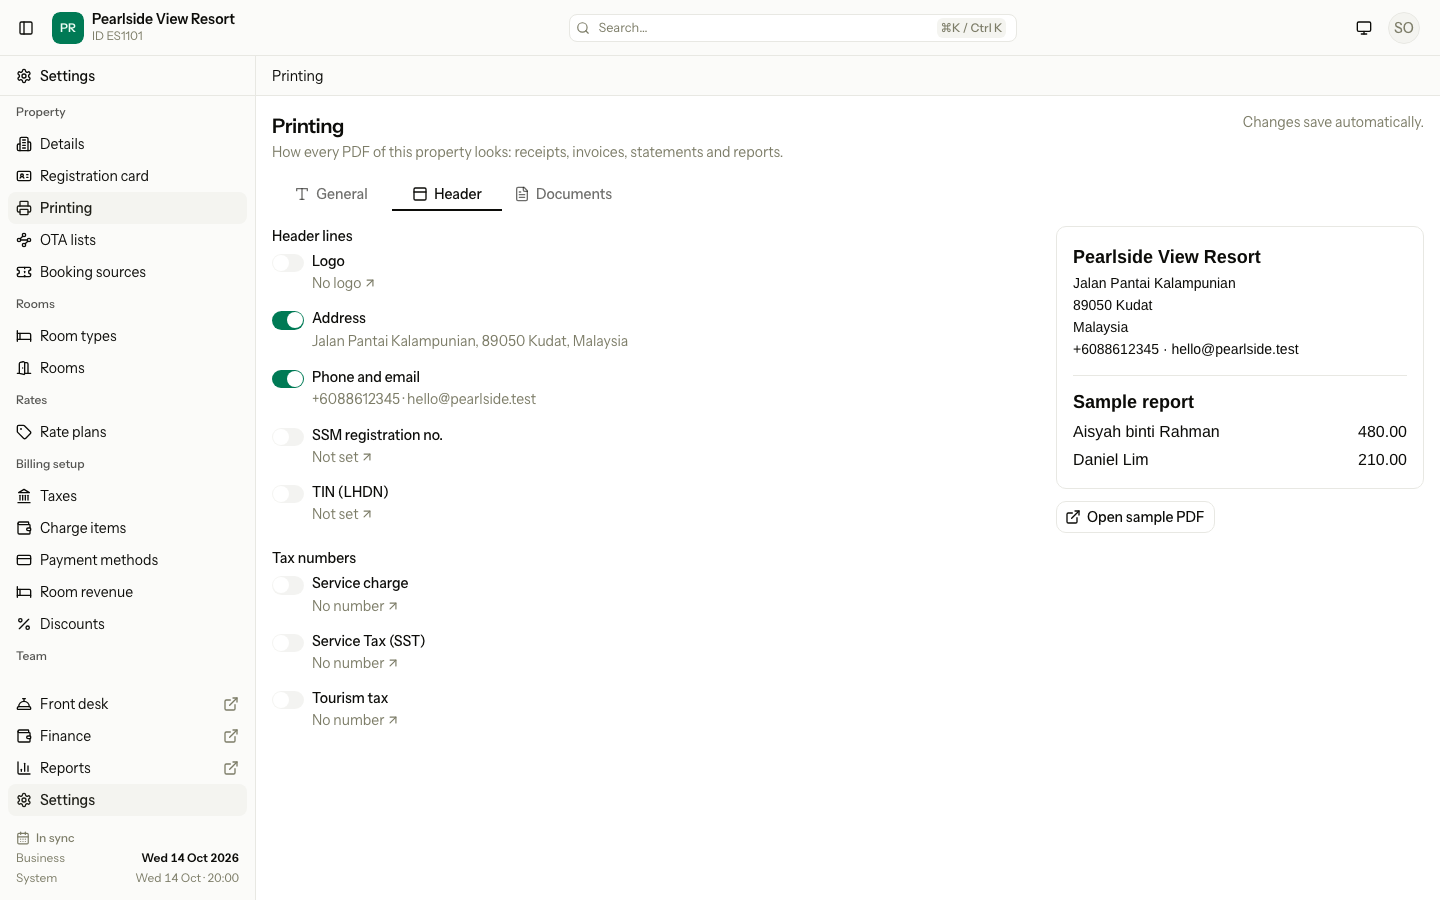Follow Not set link under TIN (LHDN)
Screen dimensions: 1440x900
pyautogui.click(x=342, y=514)
